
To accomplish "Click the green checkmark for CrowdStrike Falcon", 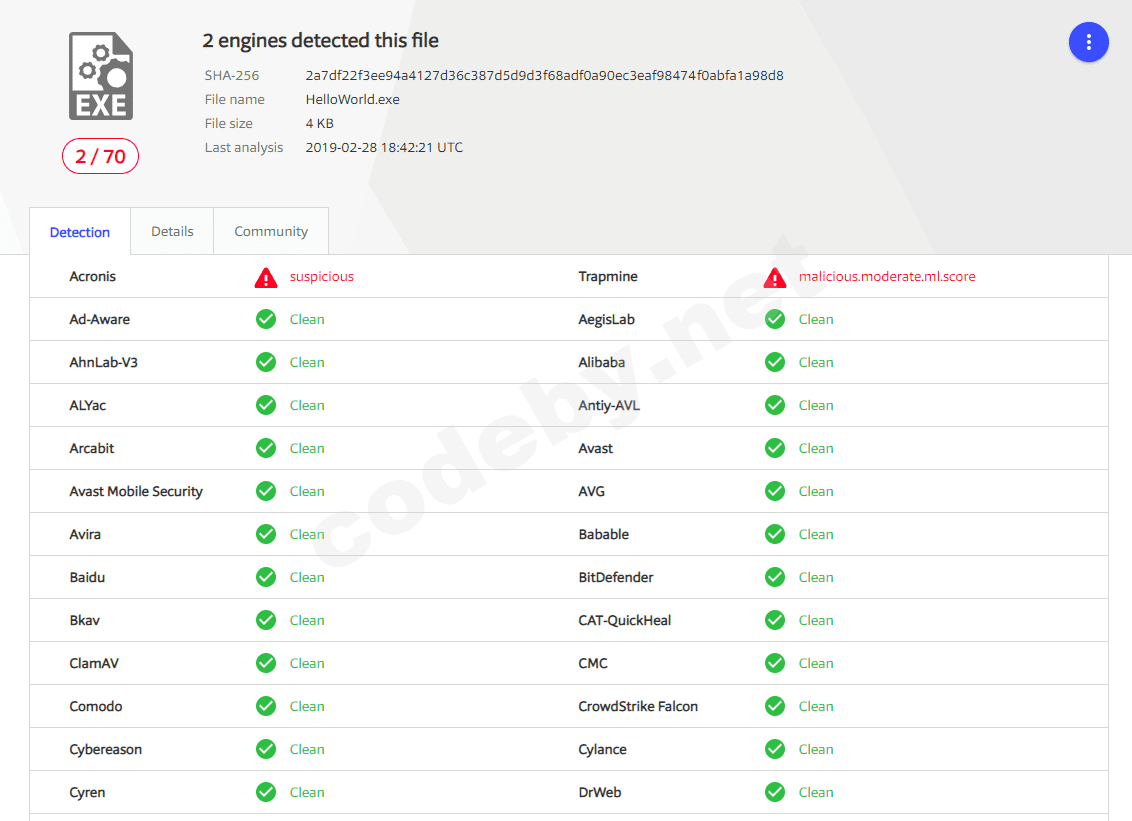I will [x=775, y=707].
